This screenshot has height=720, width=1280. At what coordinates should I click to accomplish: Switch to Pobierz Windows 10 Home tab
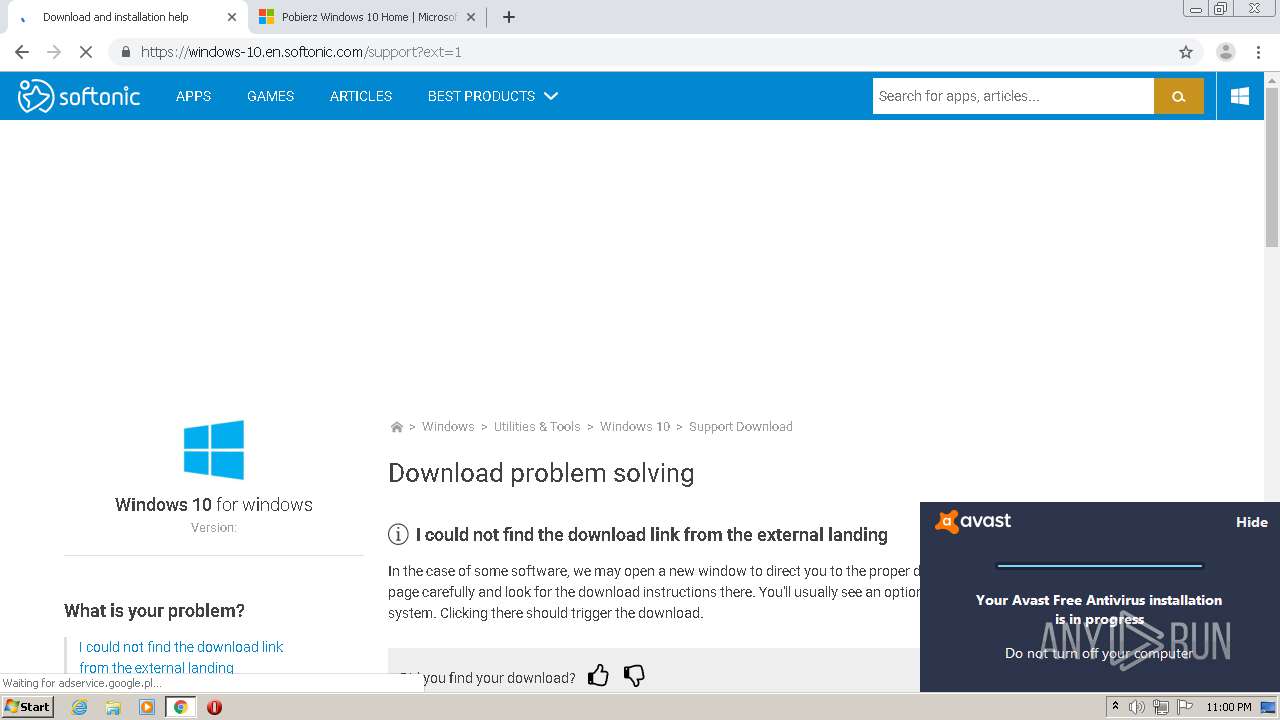click(x=367, y=17)
